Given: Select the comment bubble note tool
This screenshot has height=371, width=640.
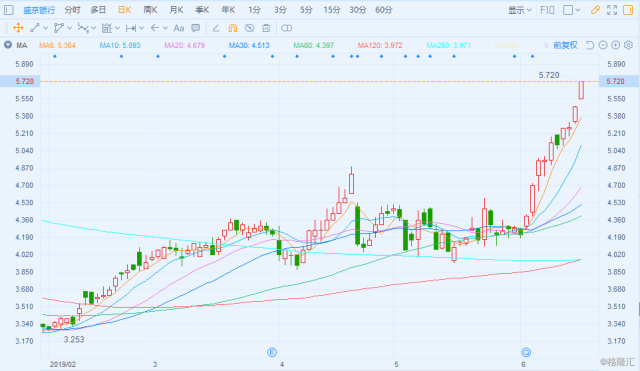Looking at the screenshot, I should (x=196, y=28).
